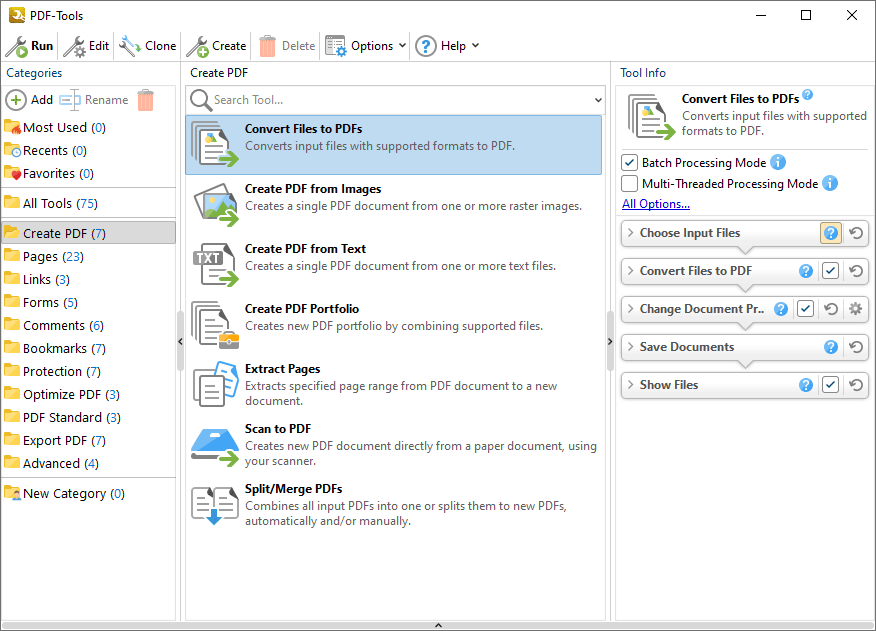Enable Multi-Threaded Processing Mode

(629, 183)
